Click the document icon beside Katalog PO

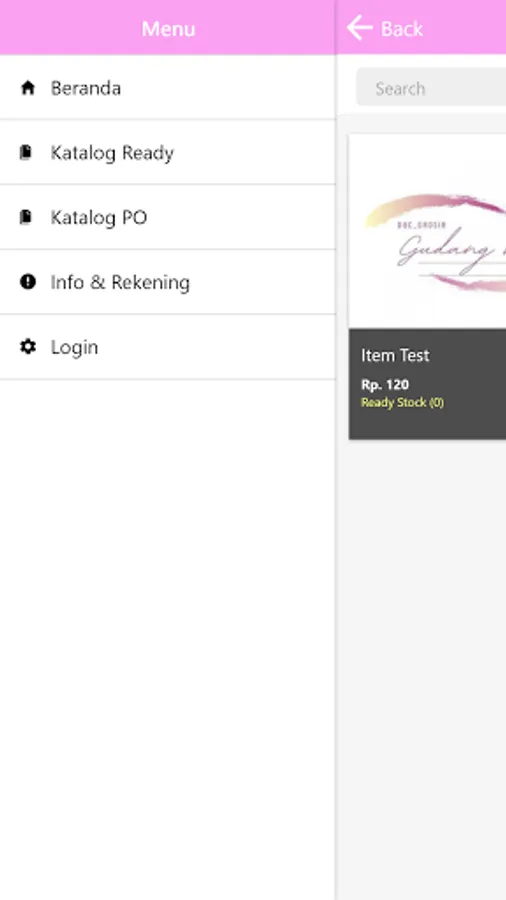[26, 217]
